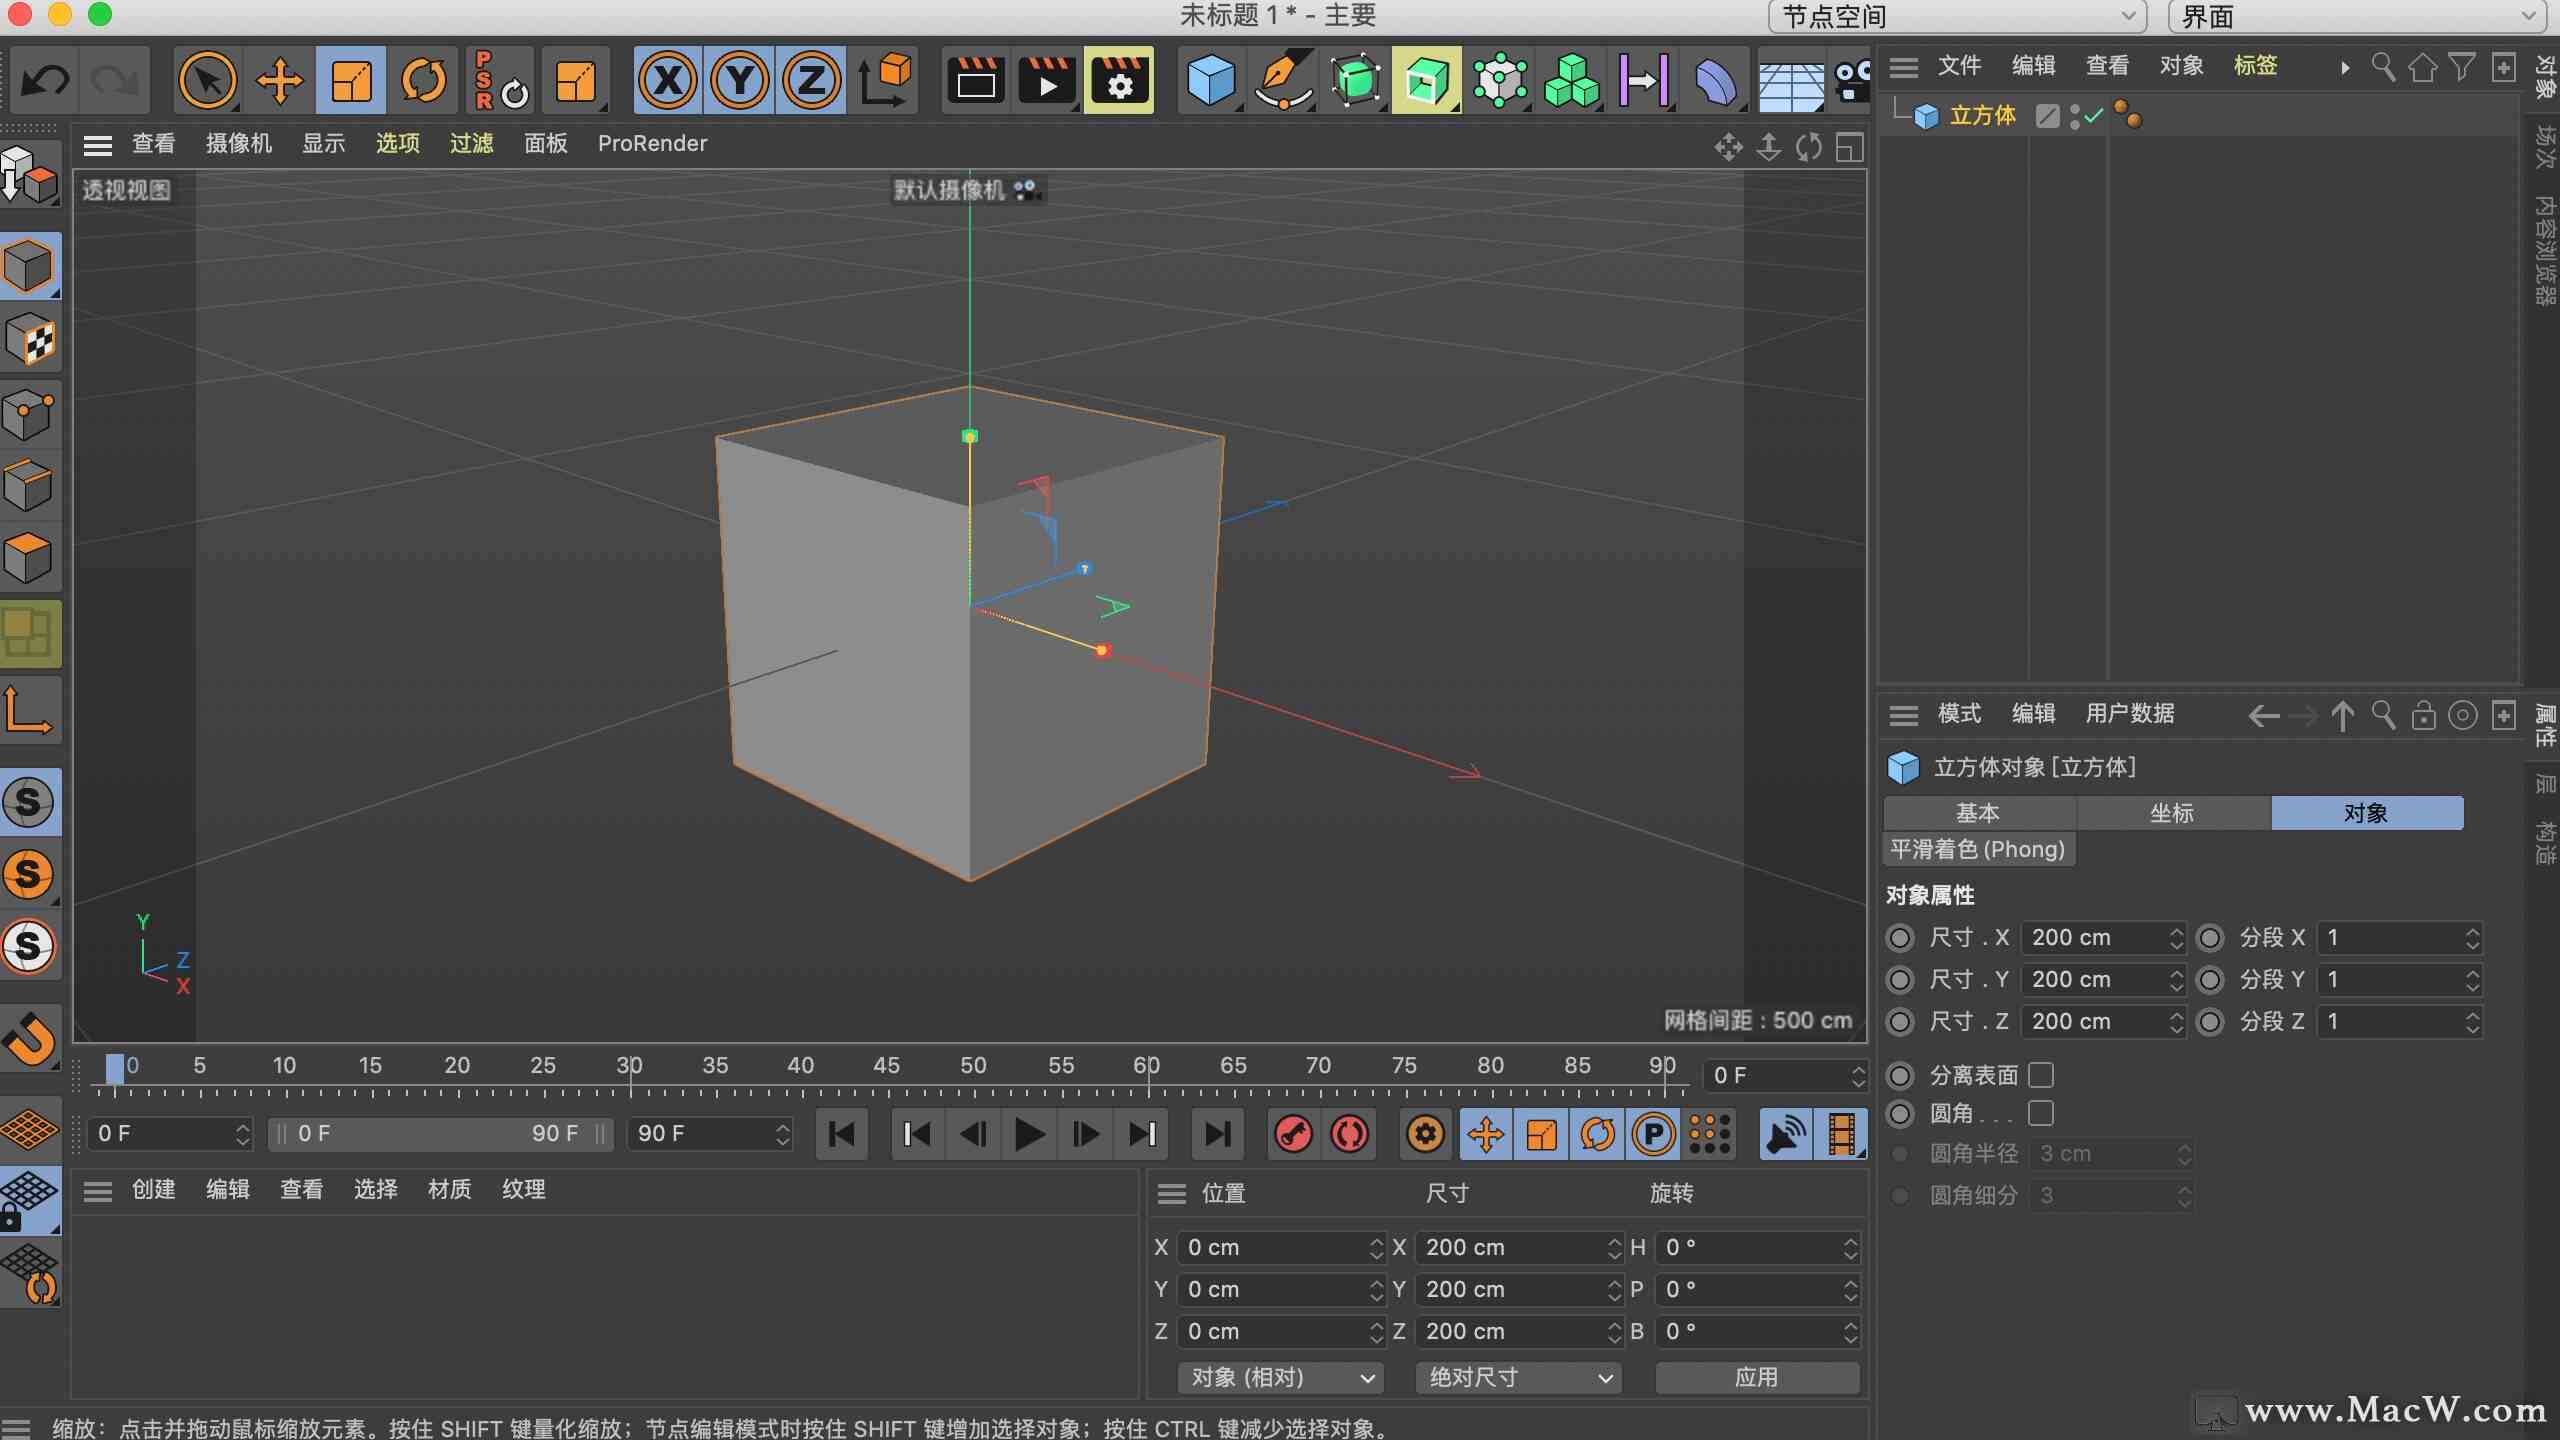Click the deformer bend icon
Viewport: 2560px width, 1440px height.
[x=1716, y=80]
